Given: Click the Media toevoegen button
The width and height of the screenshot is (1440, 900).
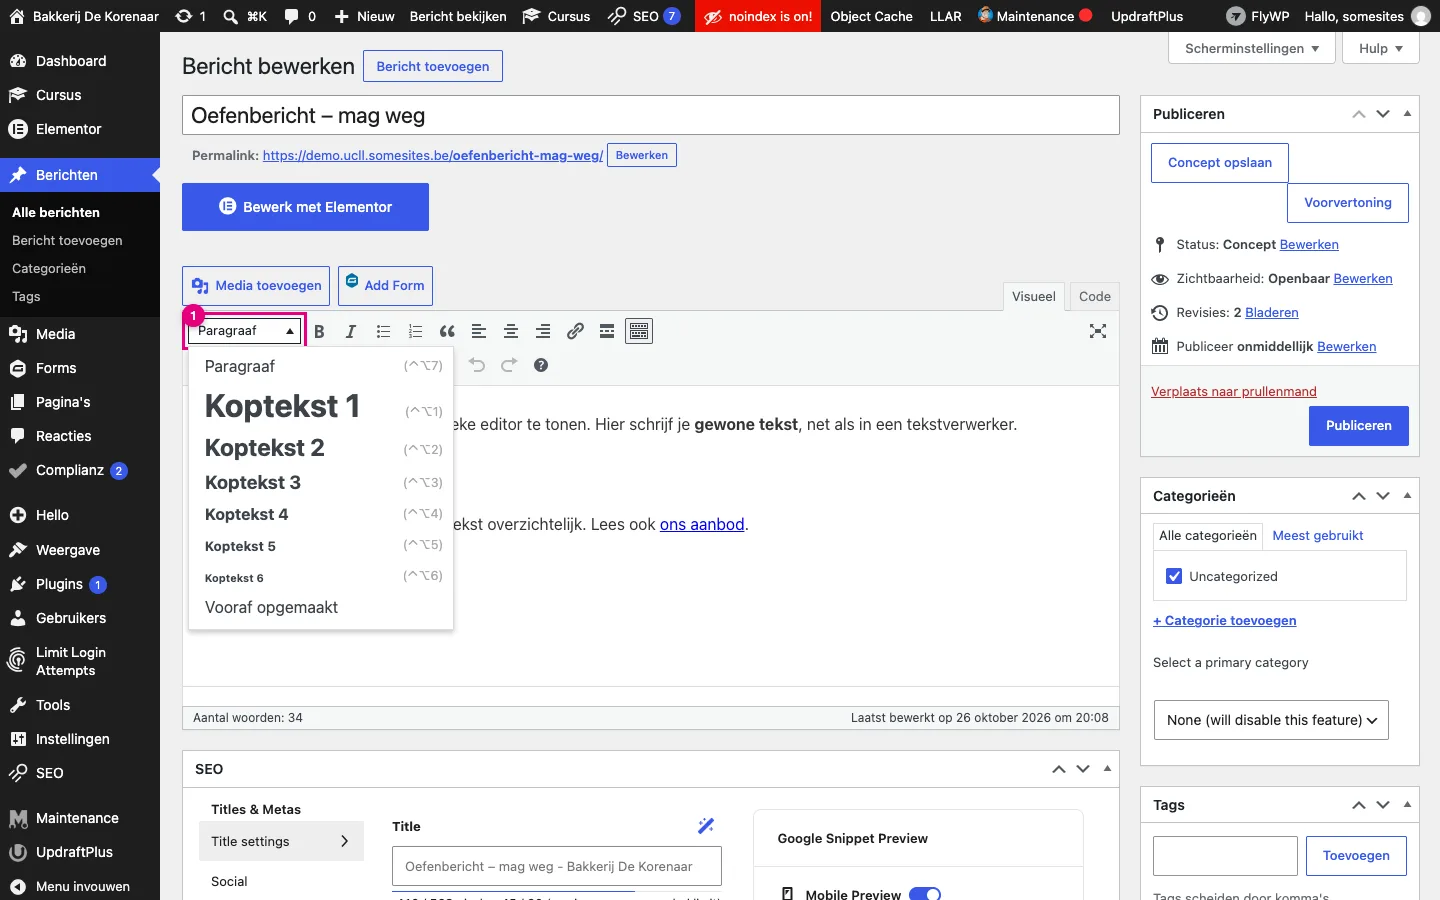Looking at the screenshot, I should 256,286.
